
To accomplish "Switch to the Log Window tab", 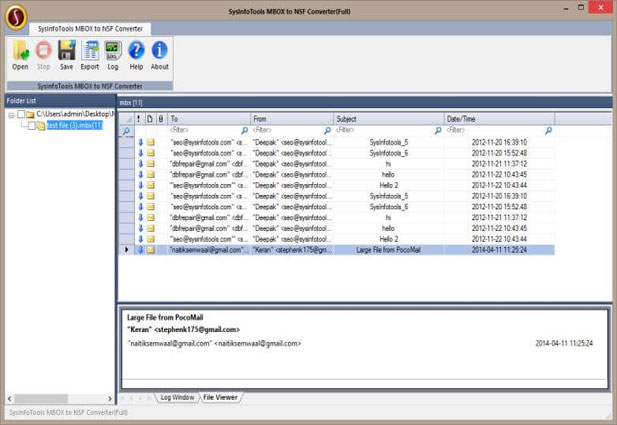I will pyautogui.click(x=177, y=397).
